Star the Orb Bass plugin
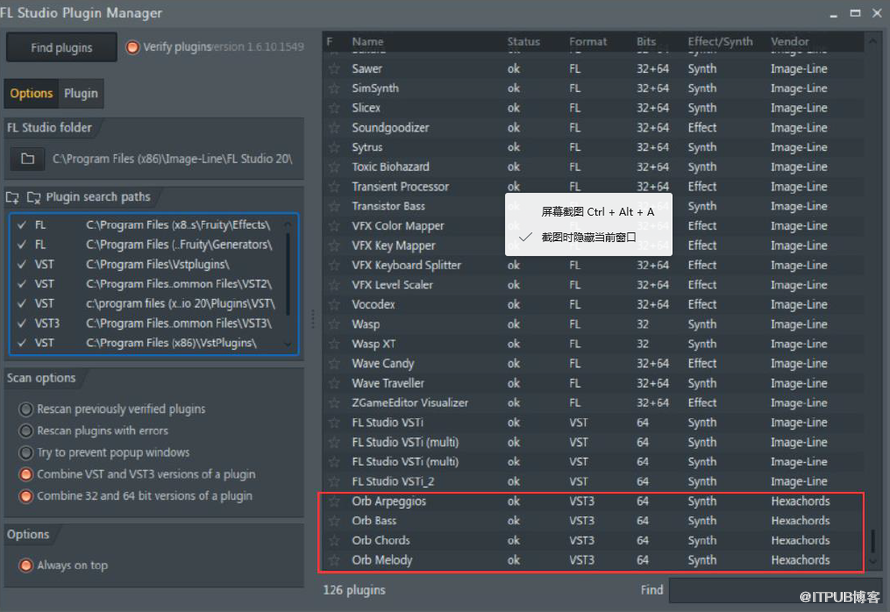The width and height of the screenshot is (890, 612). 334,521
